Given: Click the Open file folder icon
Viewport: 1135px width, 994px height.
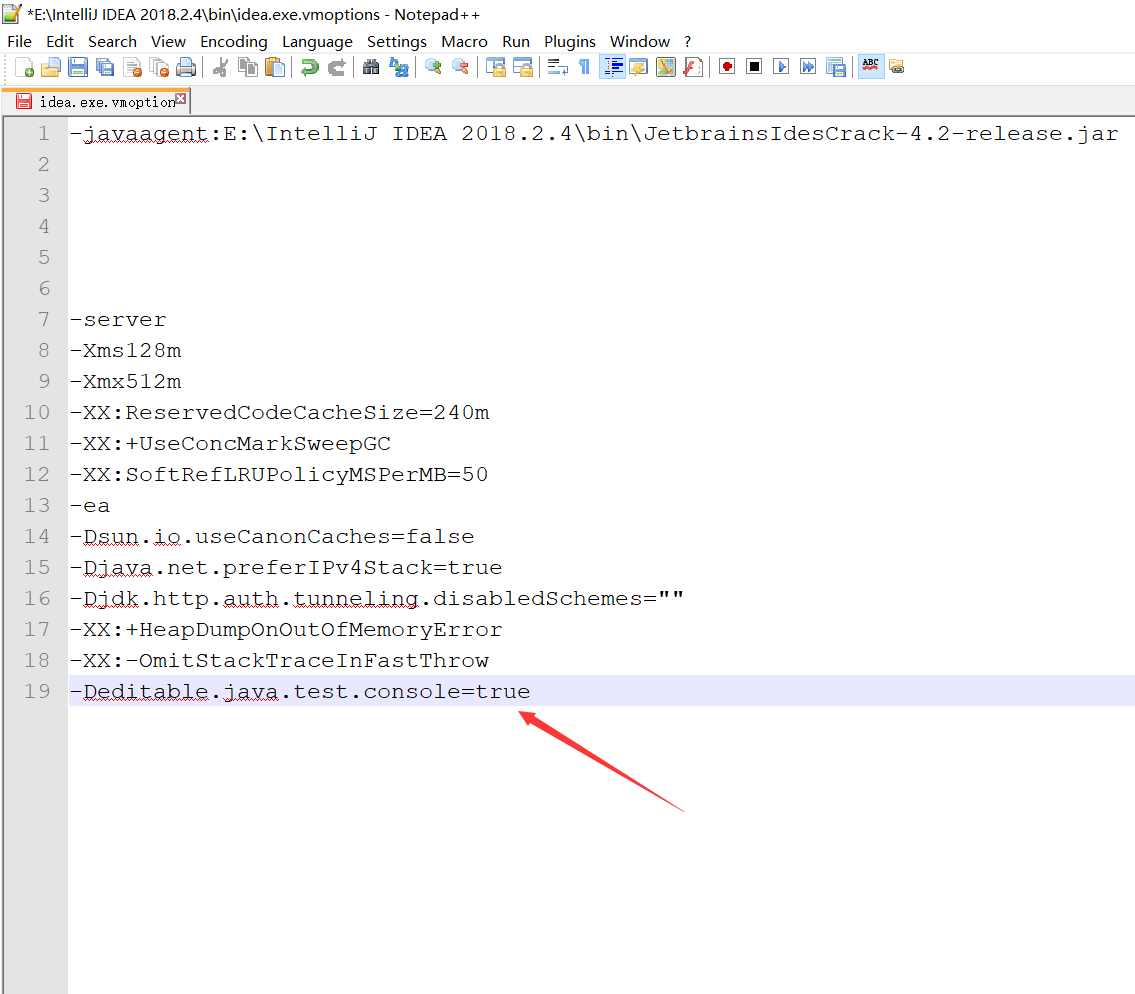Looking at the screenshot, I should coord(51,67).
